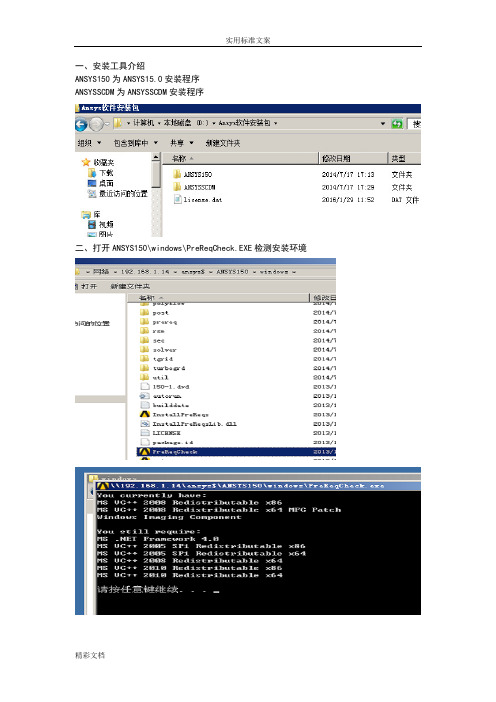Screen dimensions: 496x702
Task: Sort by the 名称 column in the windows folder
Action: pyautogui.click(x=218, y=298)
